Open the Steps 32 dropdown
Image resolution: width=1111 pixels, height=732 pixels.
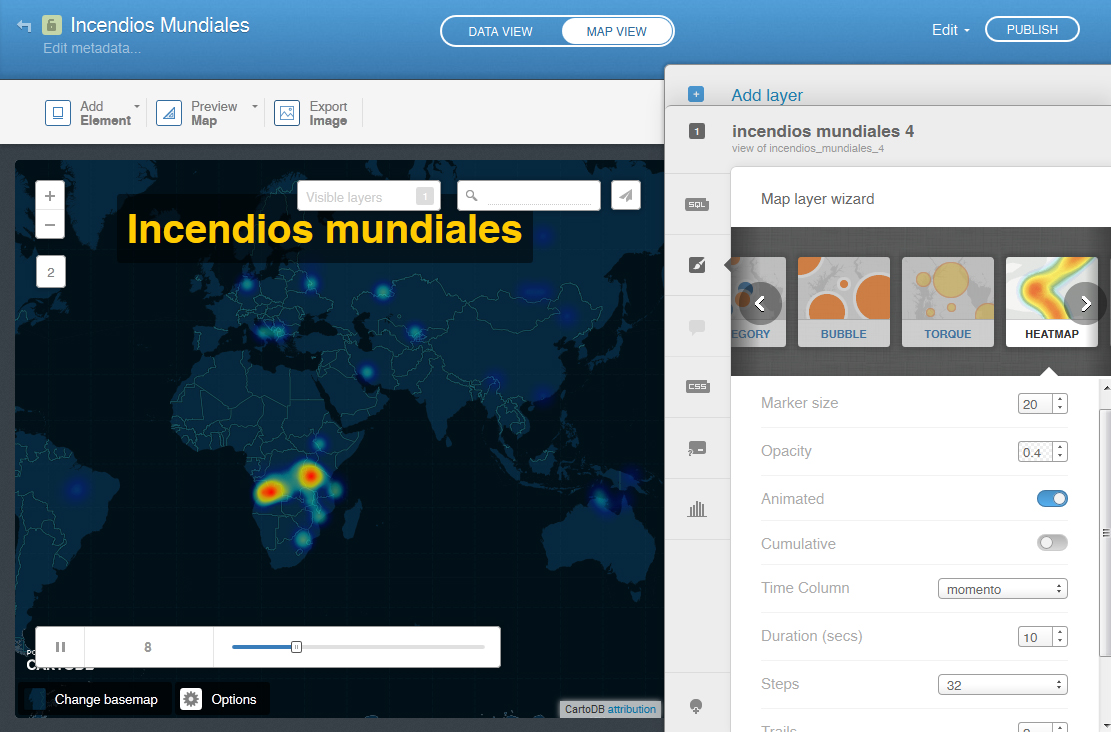1003,685
